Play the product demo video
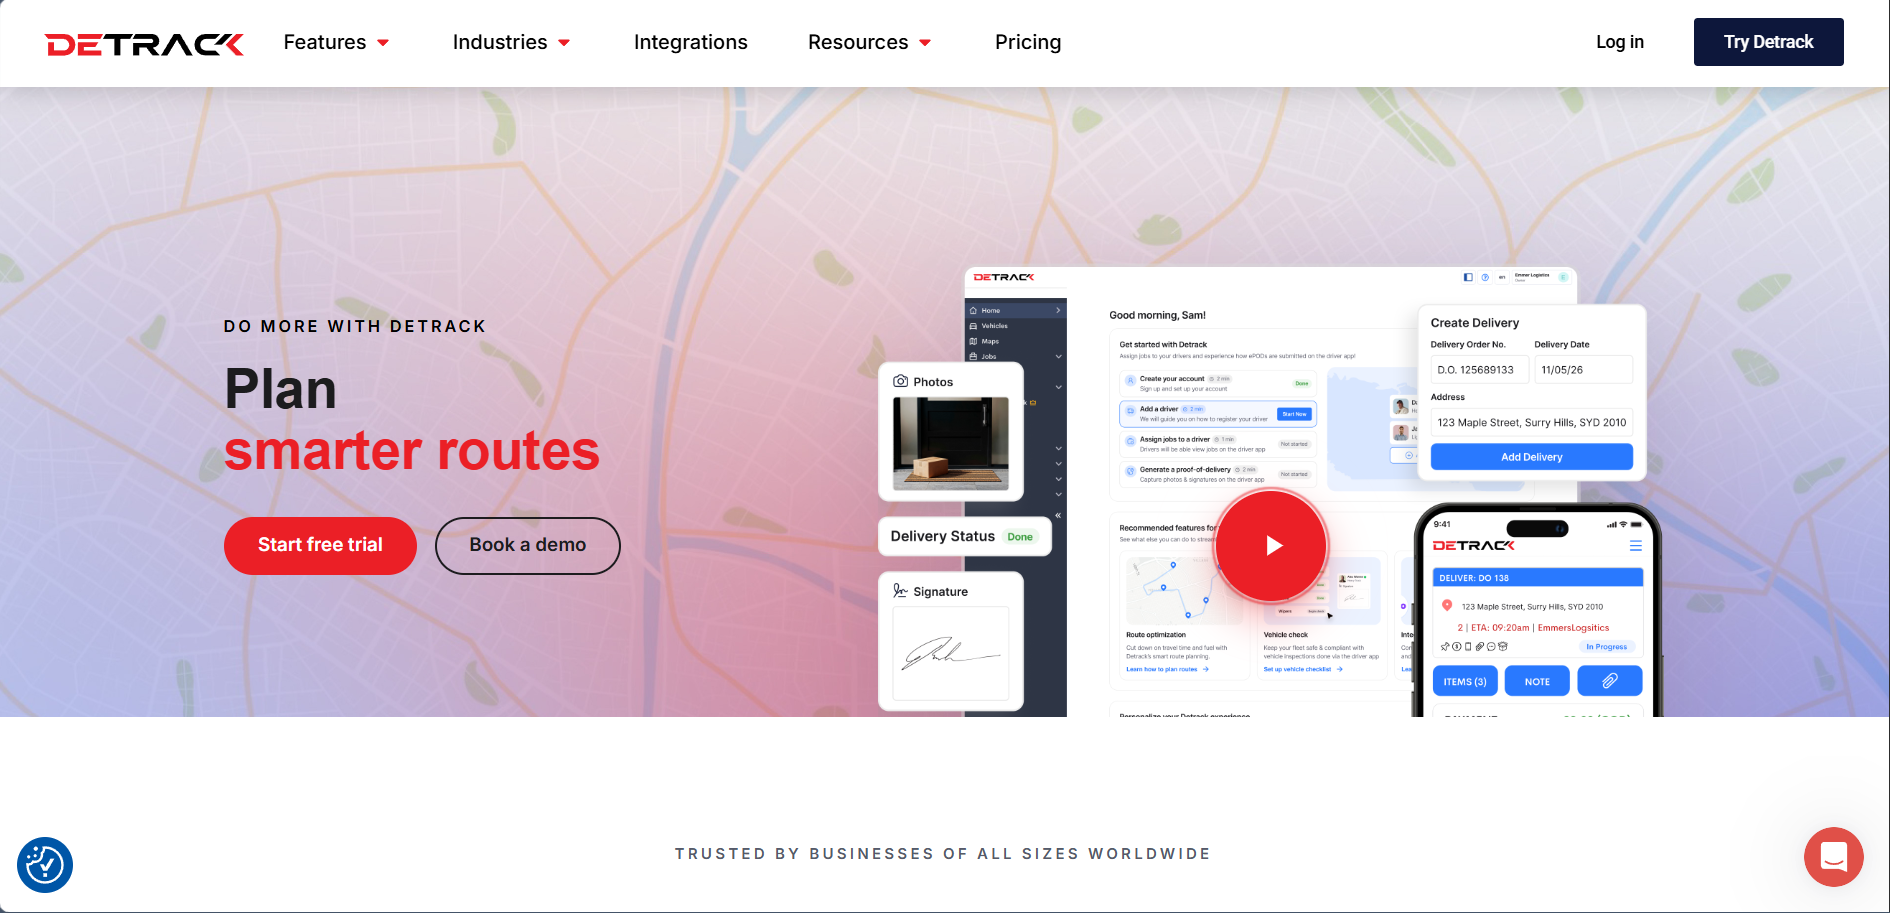The width and height of the screenshot is (1890, 913). point(1271,545)
